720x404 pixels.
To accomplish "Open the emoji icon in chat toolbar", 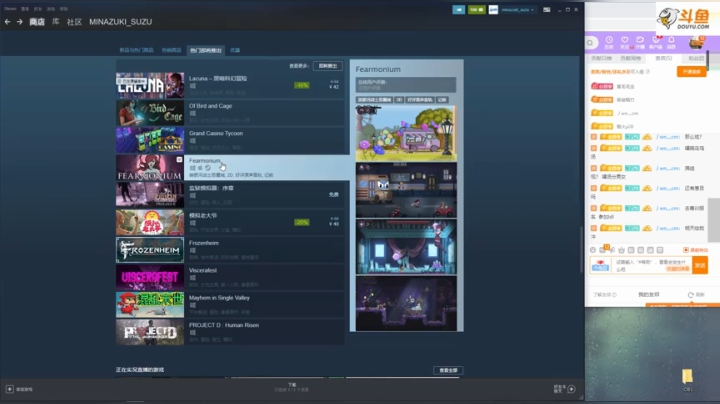I will [593, 250].
